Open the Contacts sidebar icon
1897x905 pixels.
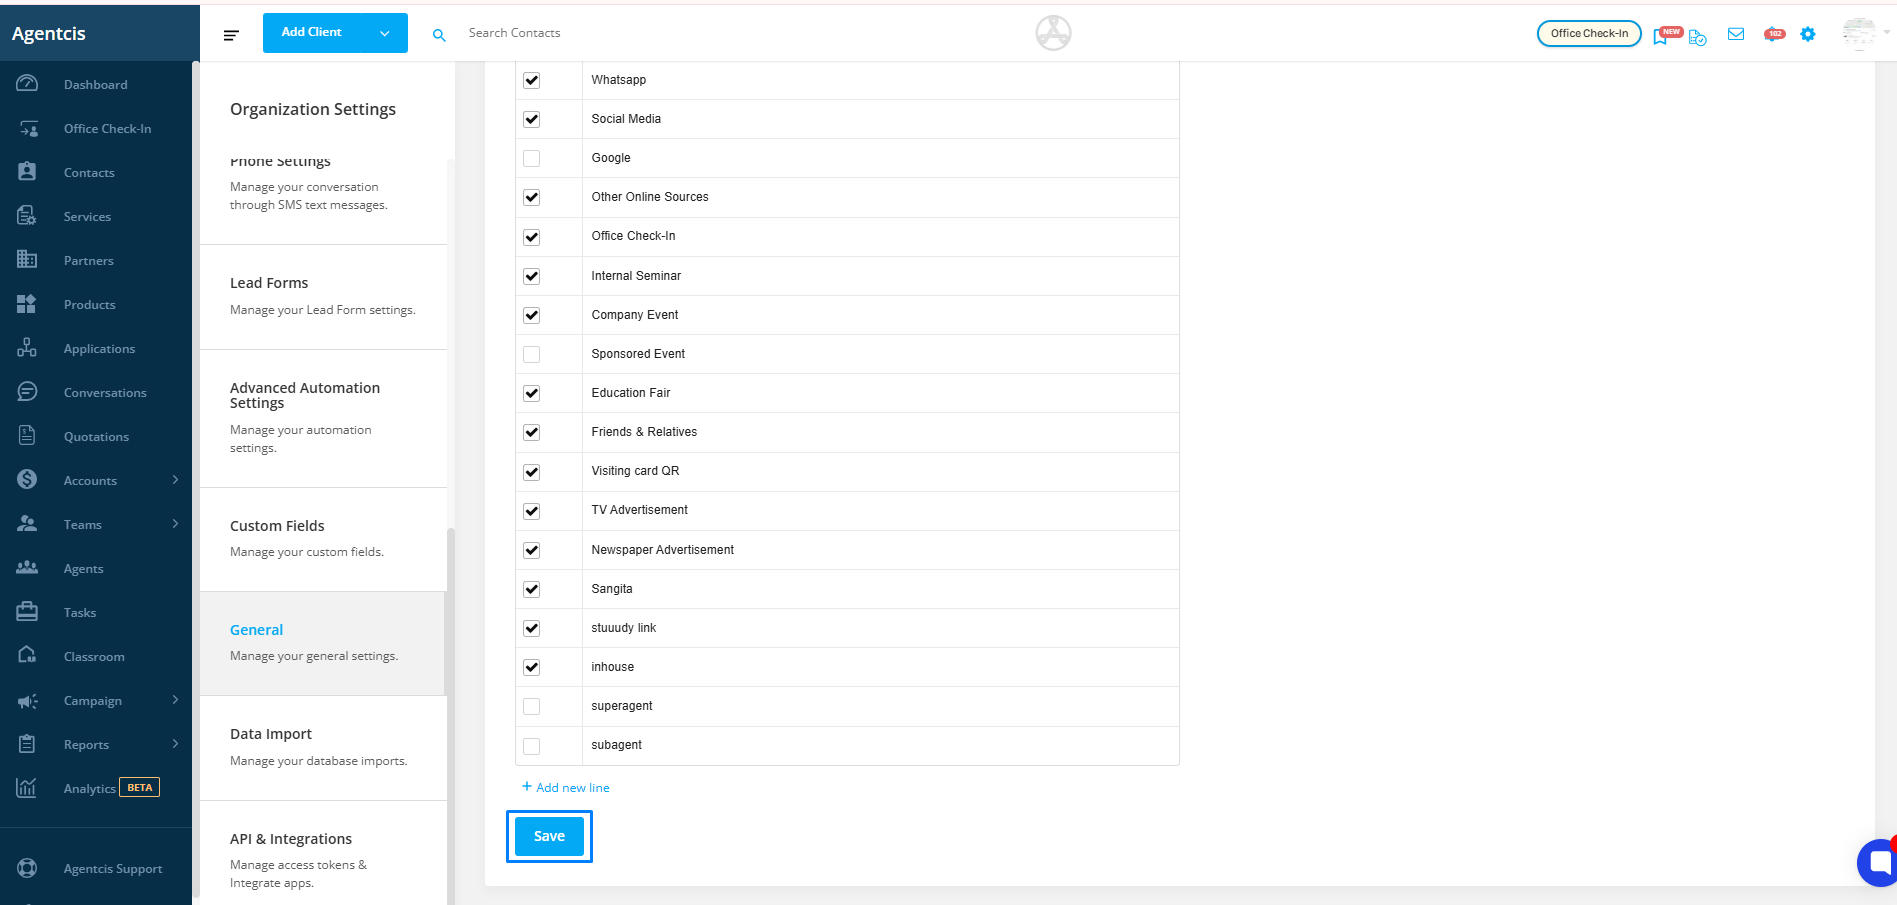coord(27,172)
